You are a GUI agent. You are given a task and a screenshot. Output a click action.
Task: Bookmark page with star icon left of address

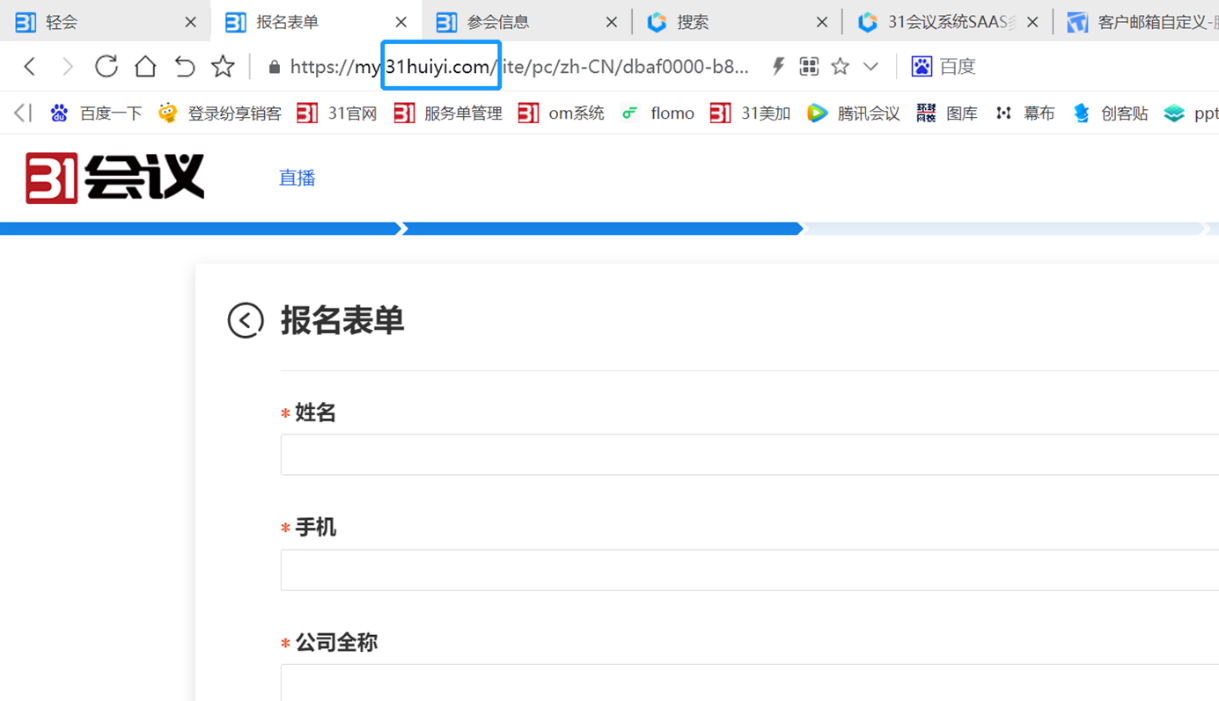click(223, 67)
